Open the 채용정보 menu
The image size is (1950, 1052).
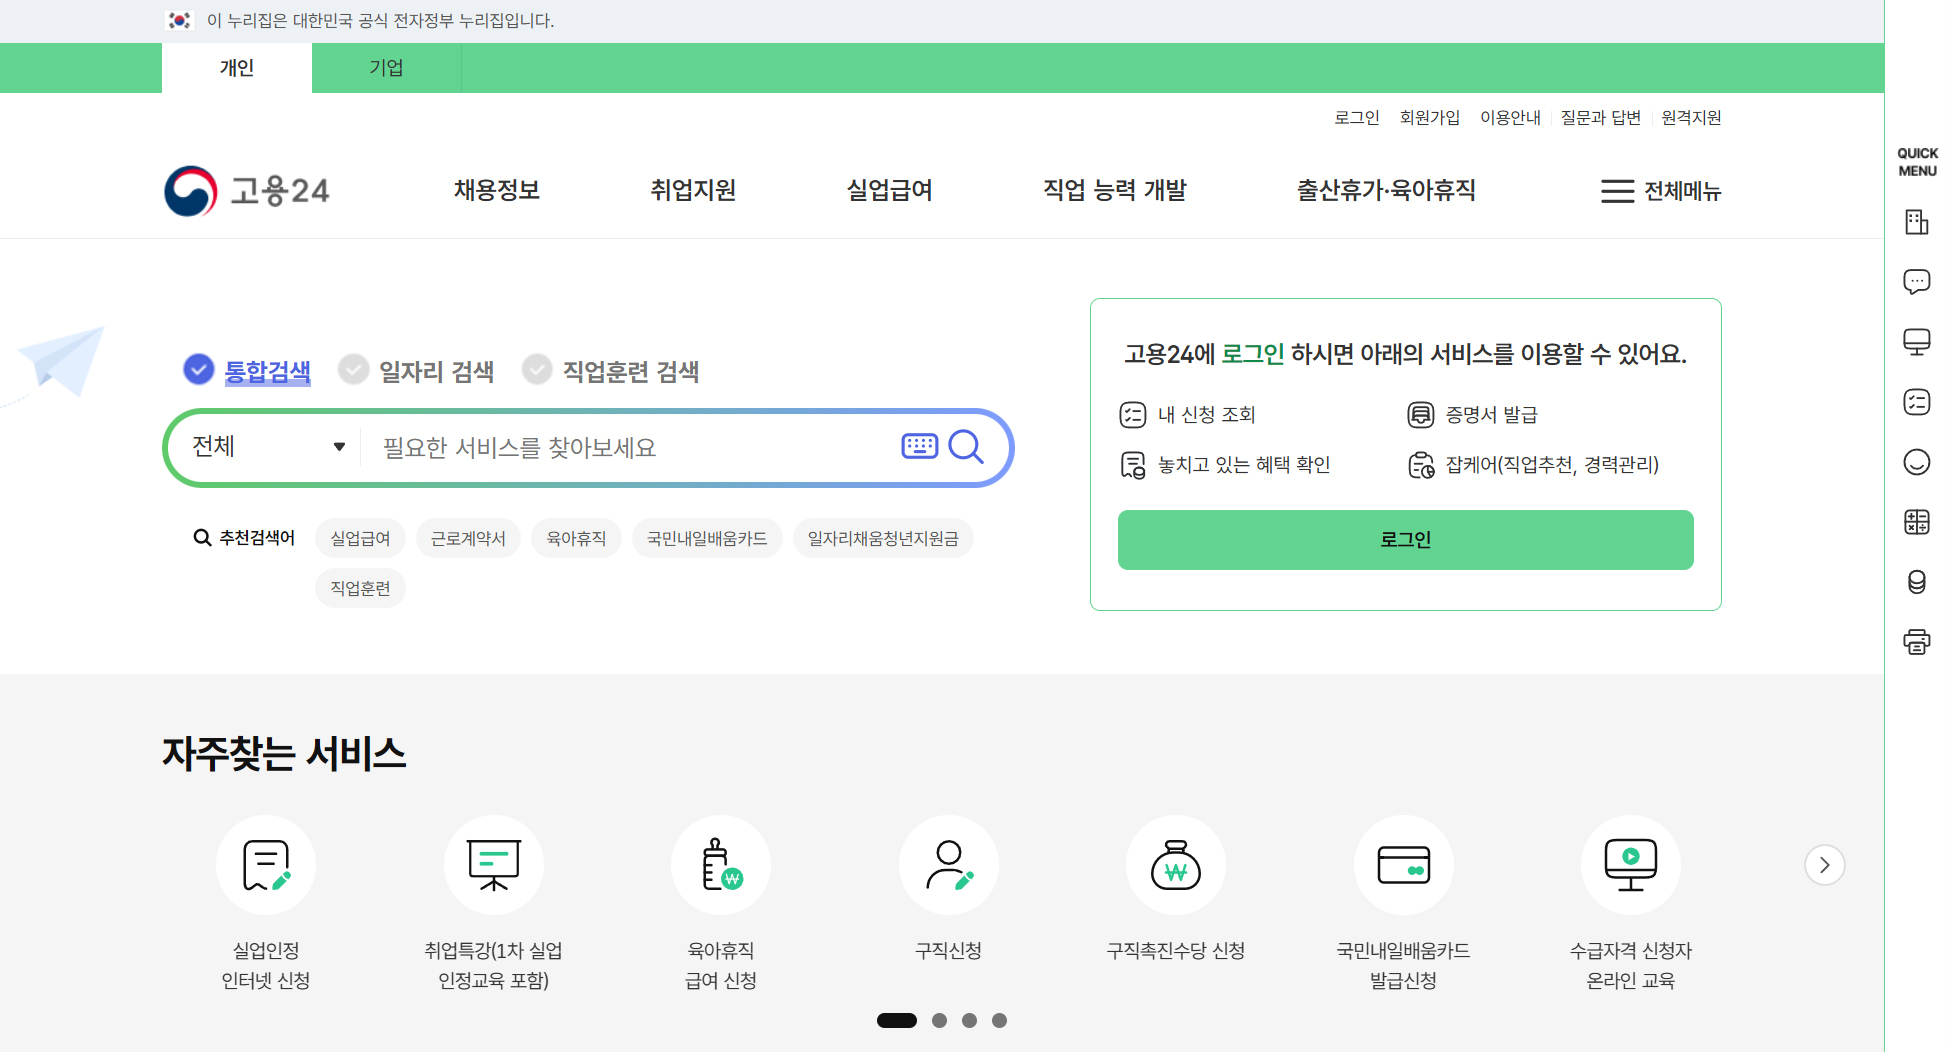coord(495,191)
